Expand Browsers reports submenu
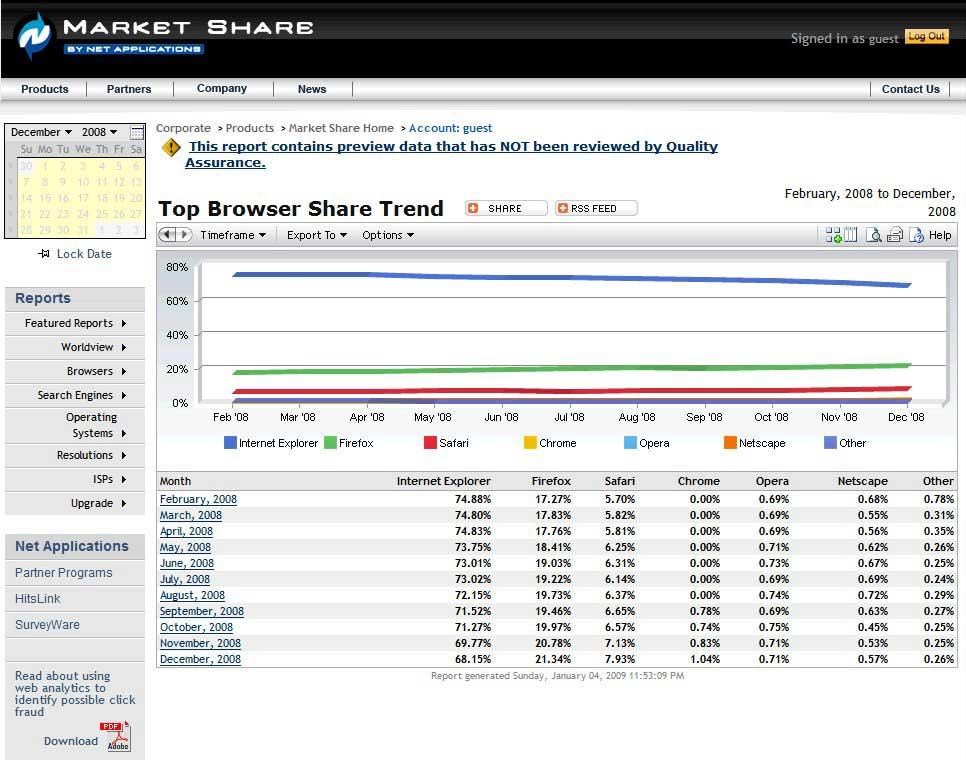This screenshot has height=760, width=966. coord(75,371)
